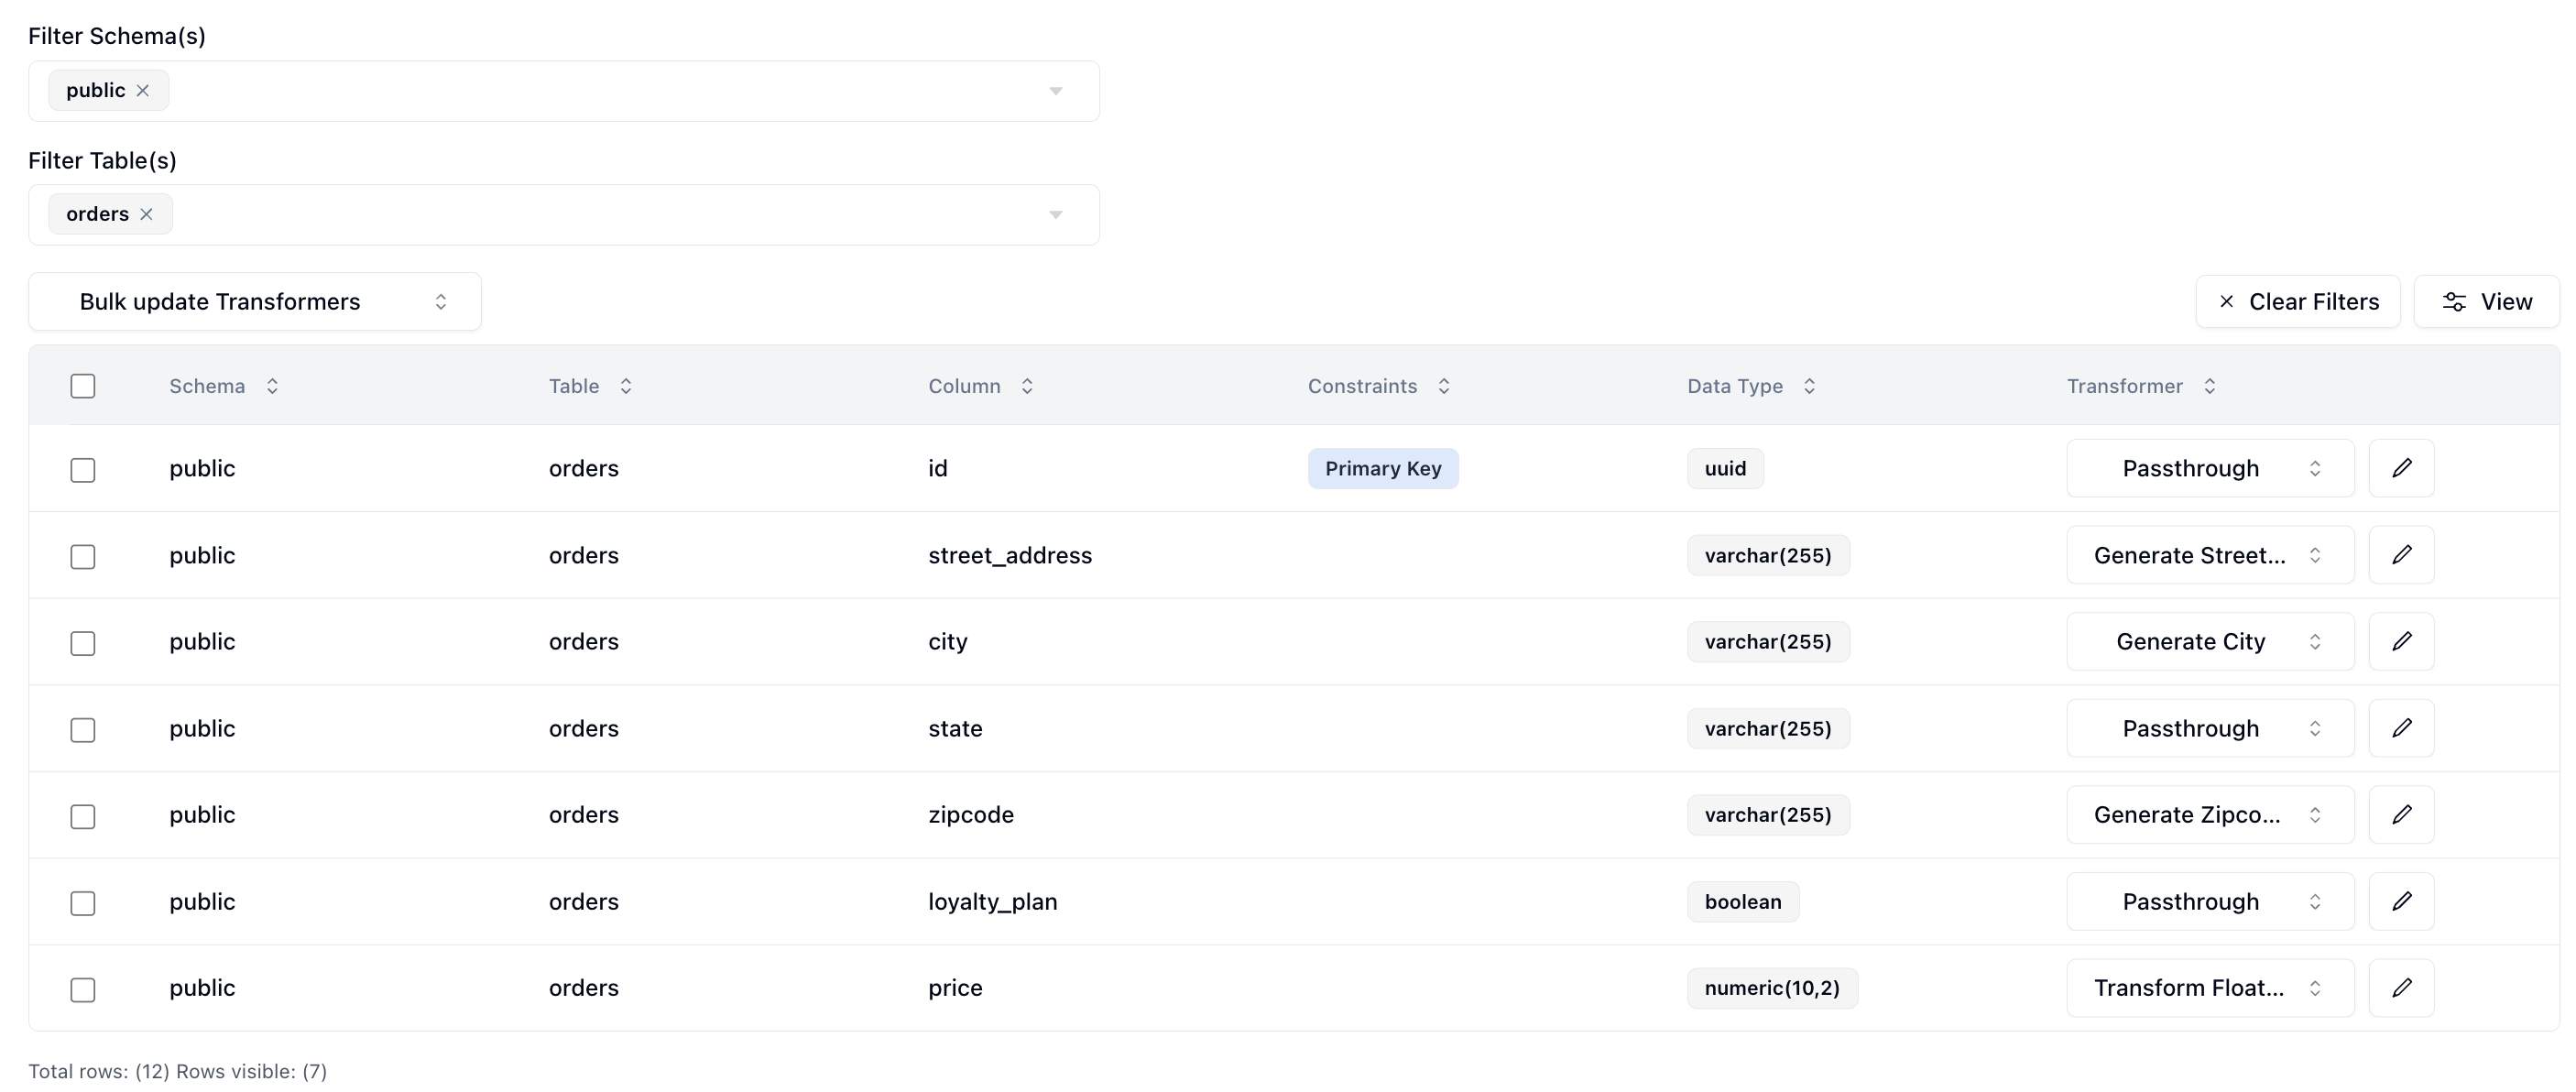Viewport: 2576px width, 1092px height.
Task: Click the street_address column name
Action: point(1009,555)
